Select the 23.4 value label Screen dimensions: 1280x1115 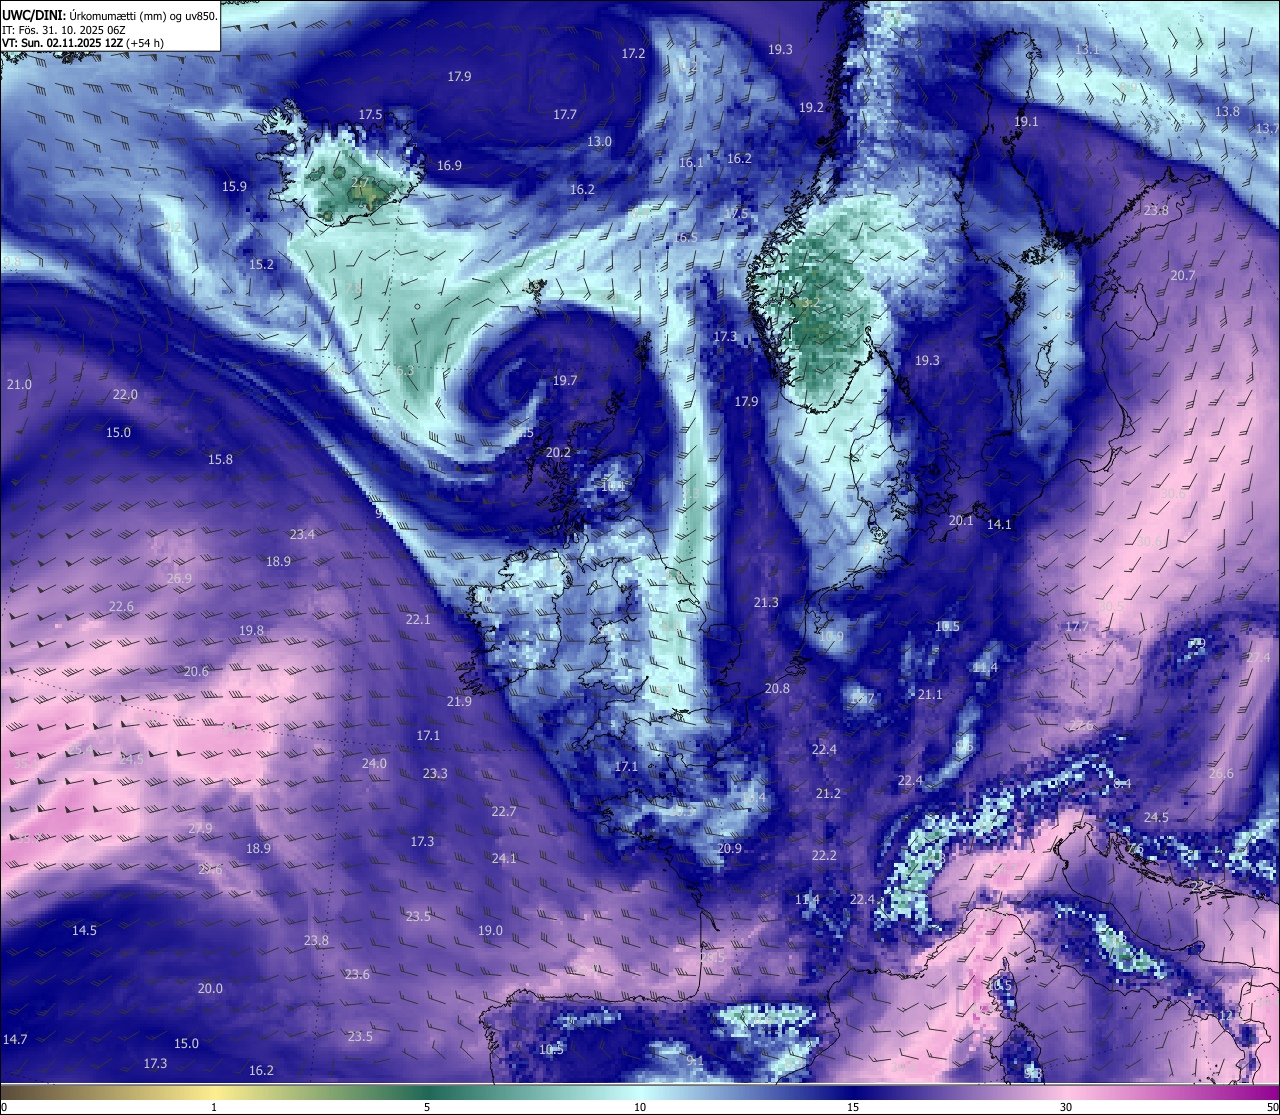[x=302, y=534]
